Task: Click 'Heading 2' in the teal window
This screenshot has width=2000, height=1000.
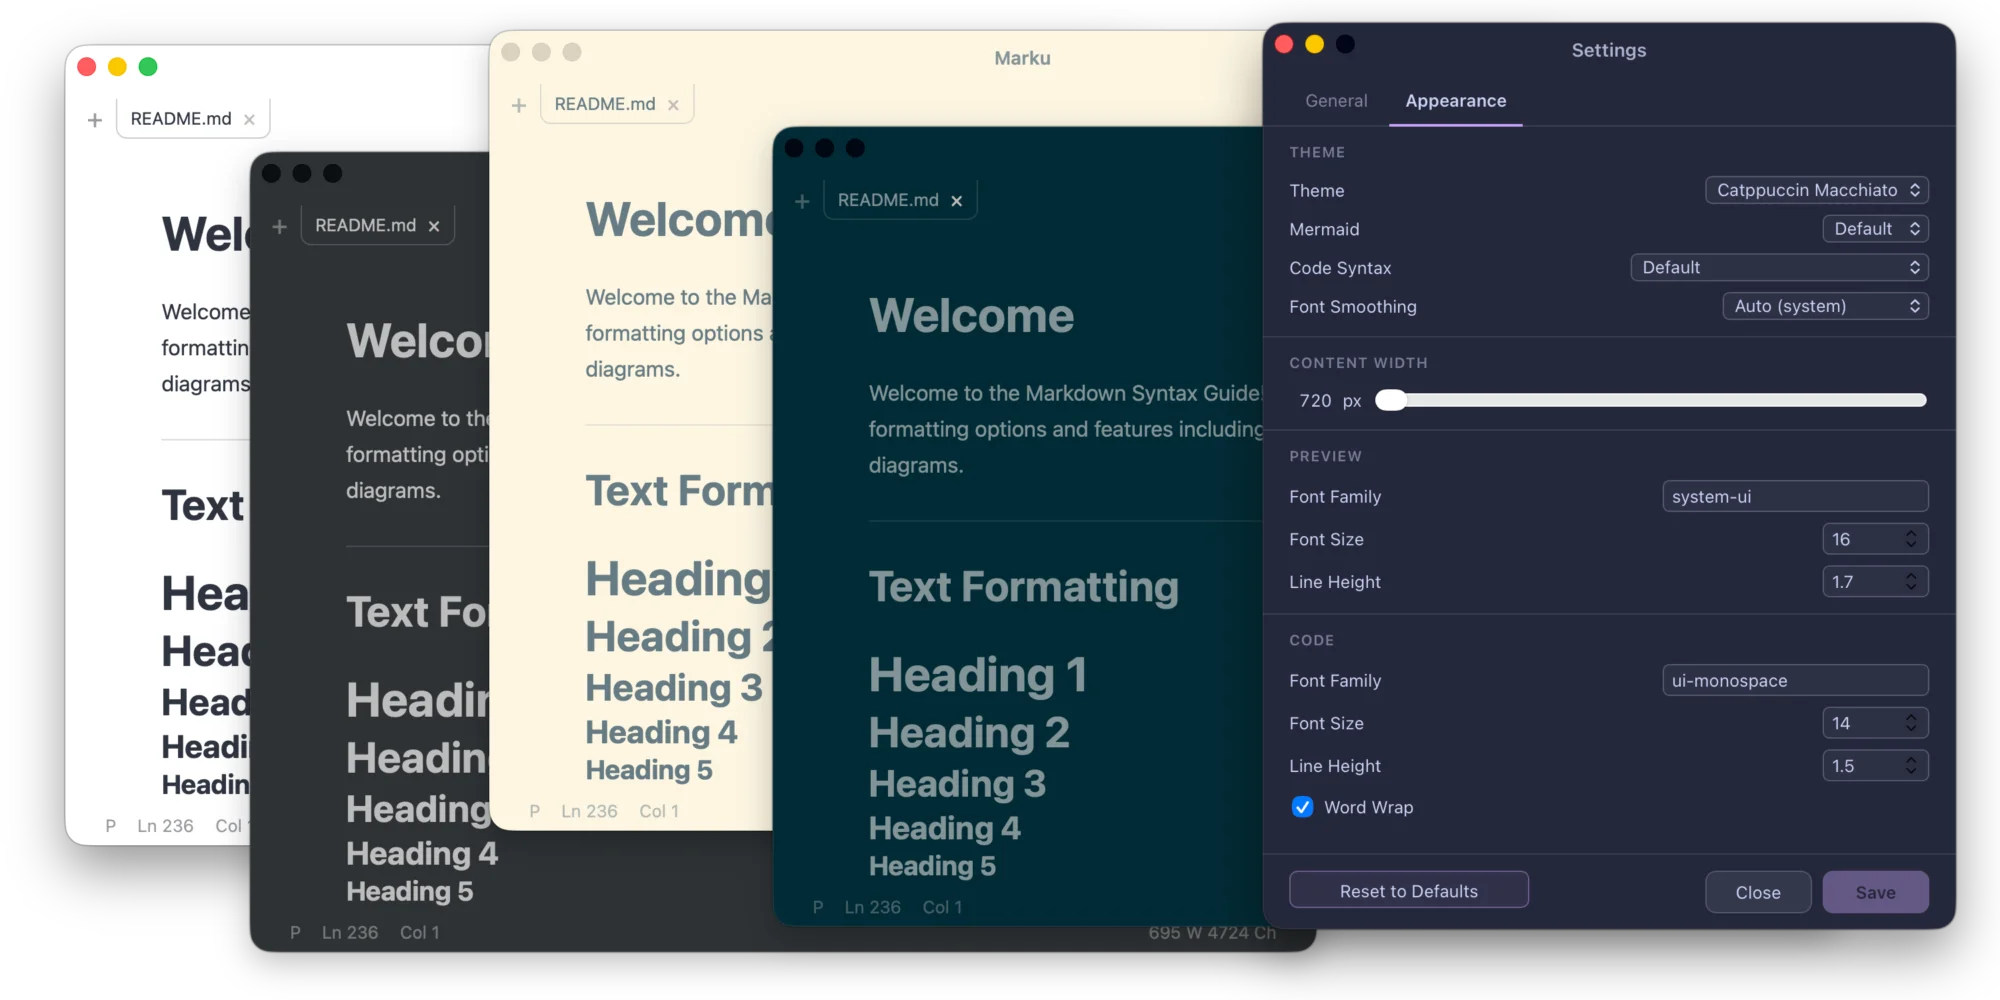Action: tap(969, 733)
